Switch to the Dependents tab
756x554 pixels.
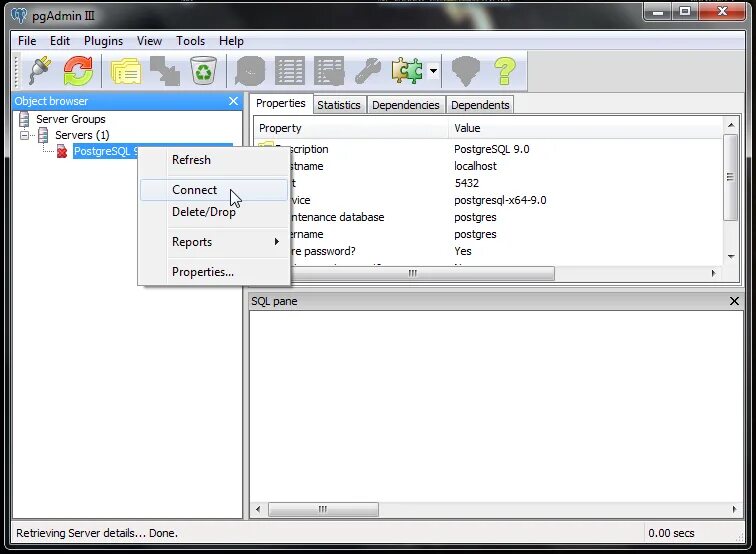[480, 105]
